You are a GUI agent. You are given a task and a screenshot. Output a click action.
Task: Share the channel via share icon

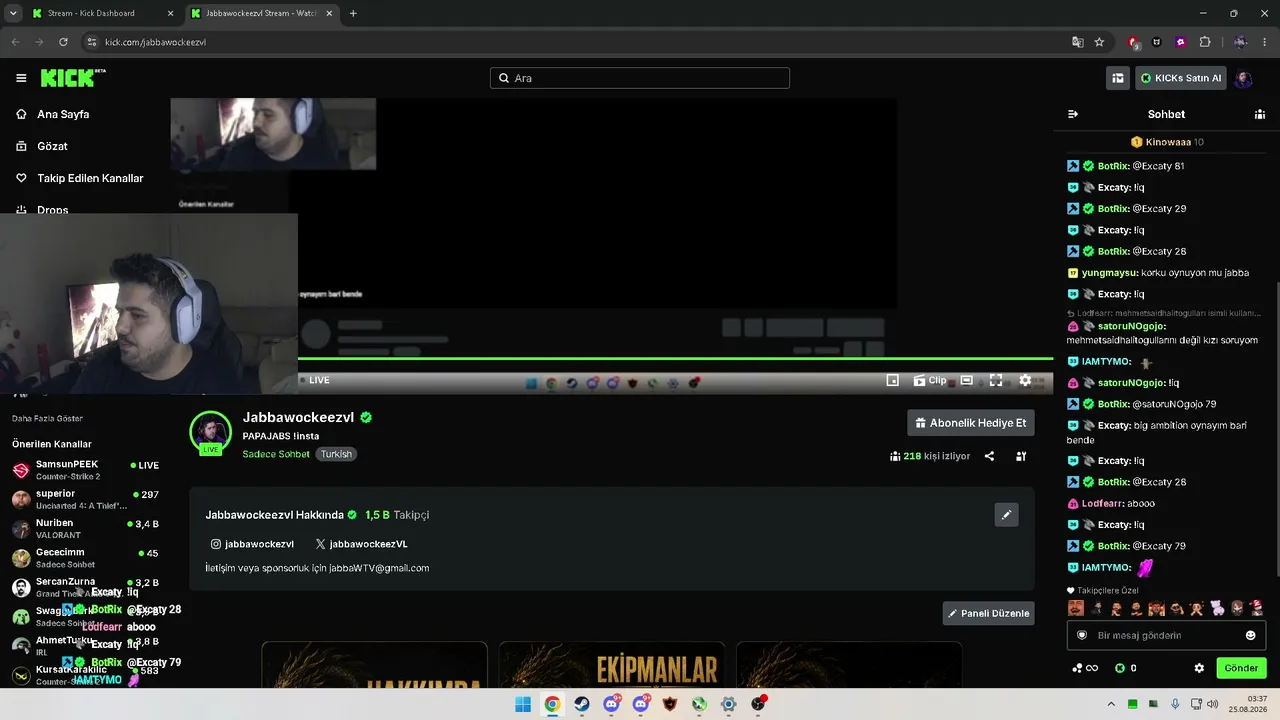(989, 456)
